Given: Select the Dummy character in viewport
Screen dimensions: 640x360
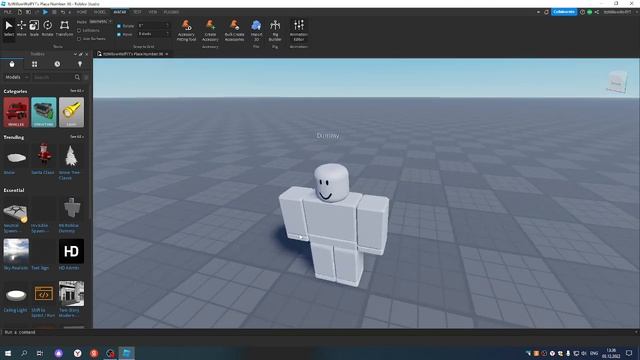Looking at the screenshot, I should [x=333, y=225].
